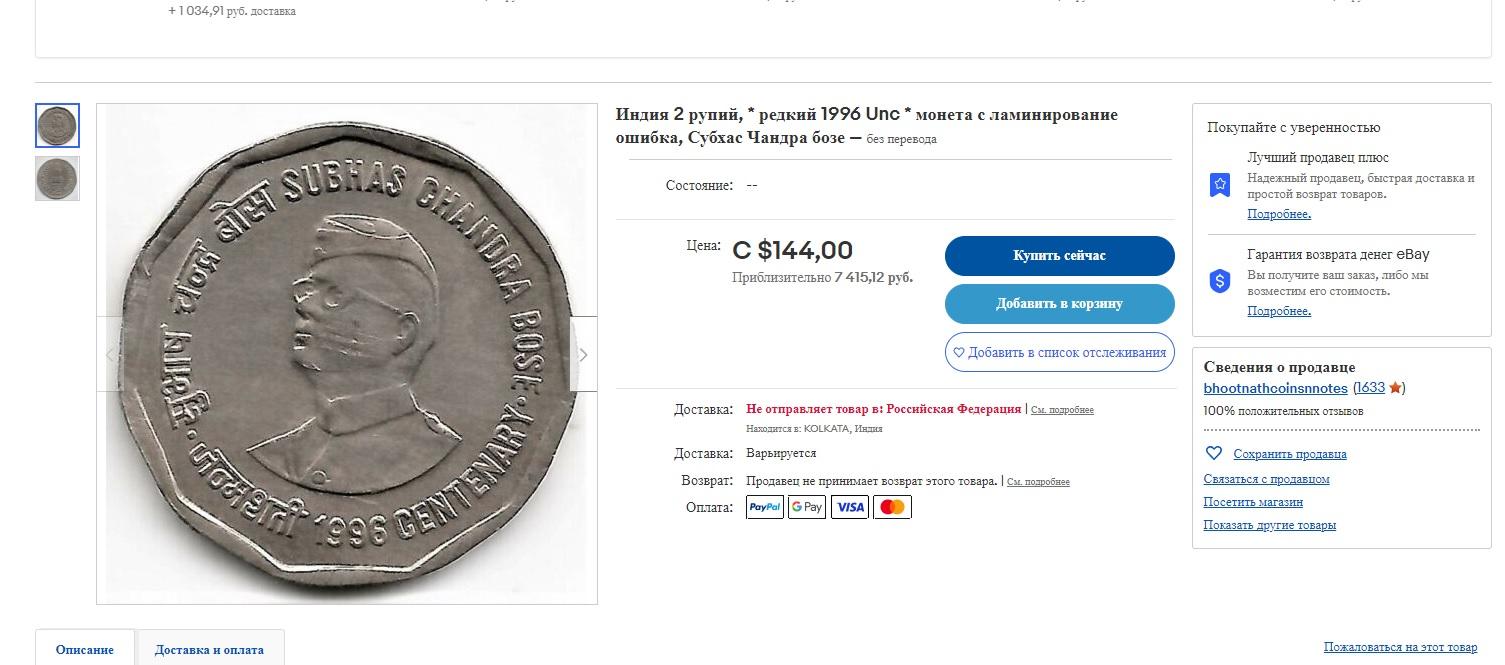This screenshot has height=665, width=1505.
Task: Switch to Доставка и оплата tab
Action: [209, 649]
